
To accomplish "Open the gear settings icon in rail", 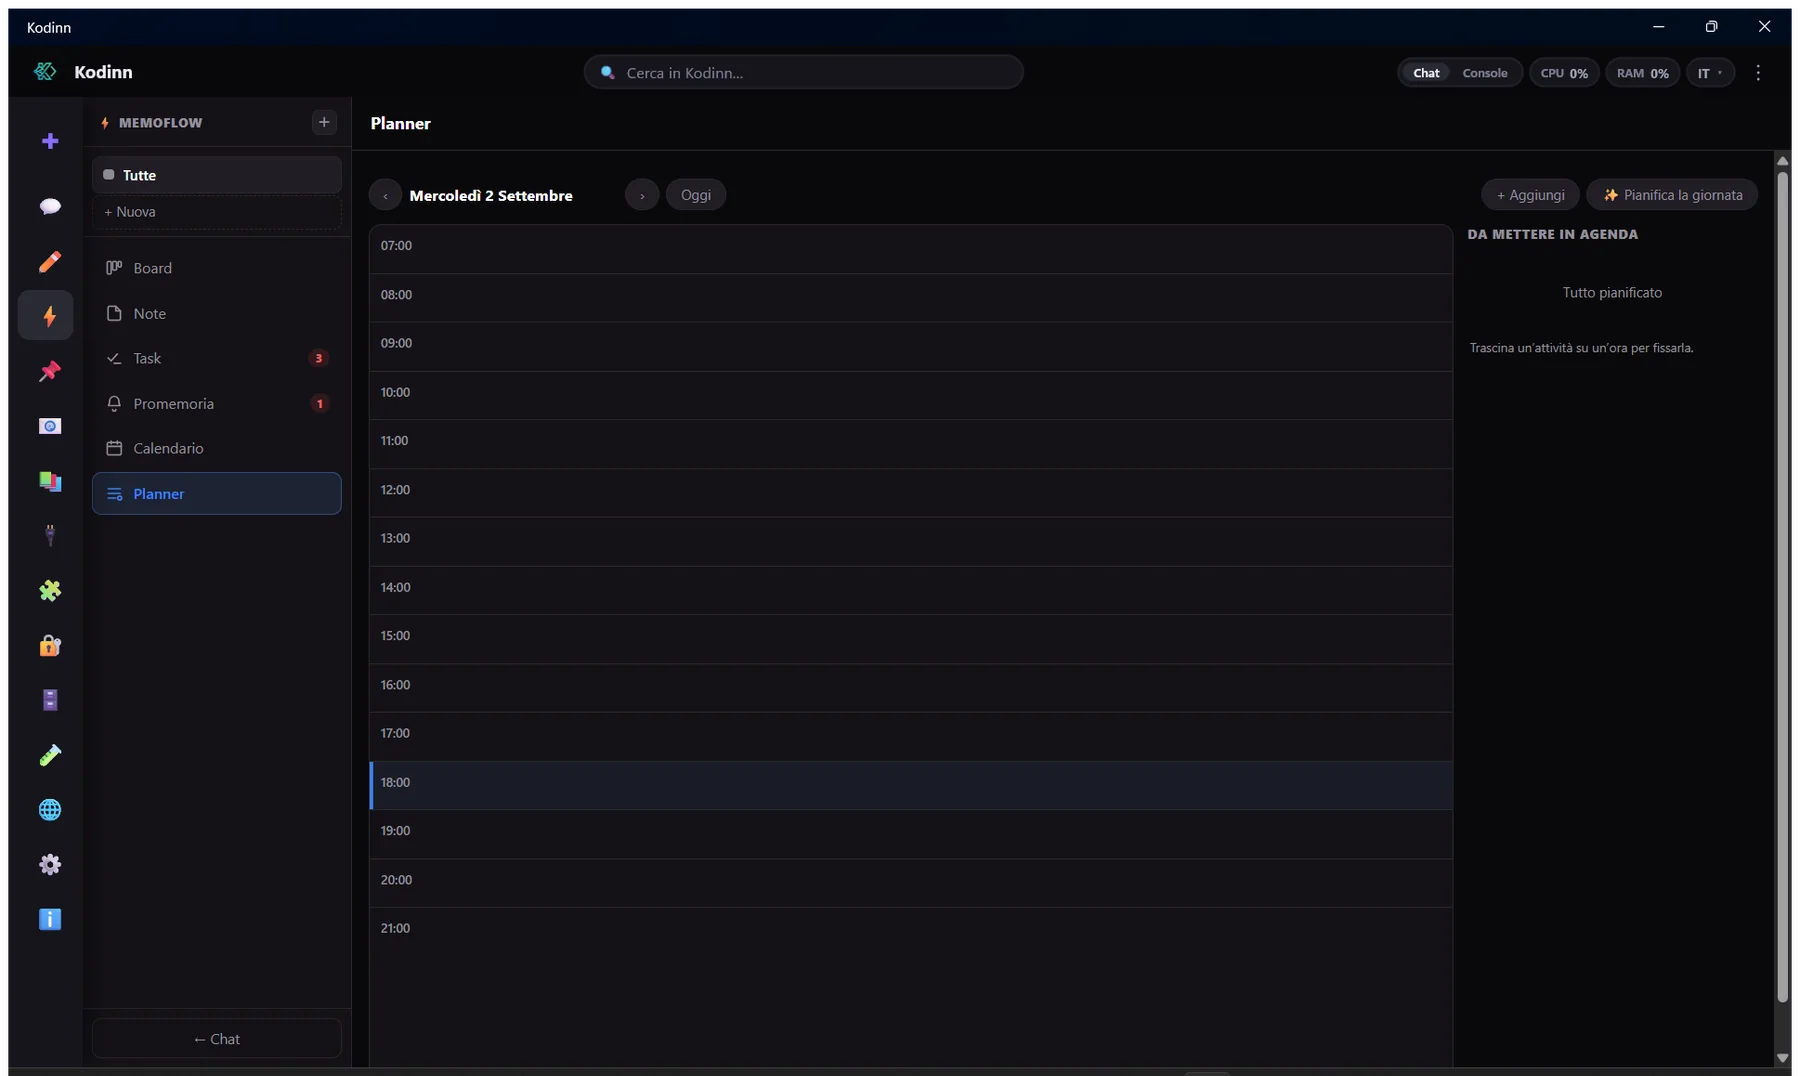I will 50,864.
